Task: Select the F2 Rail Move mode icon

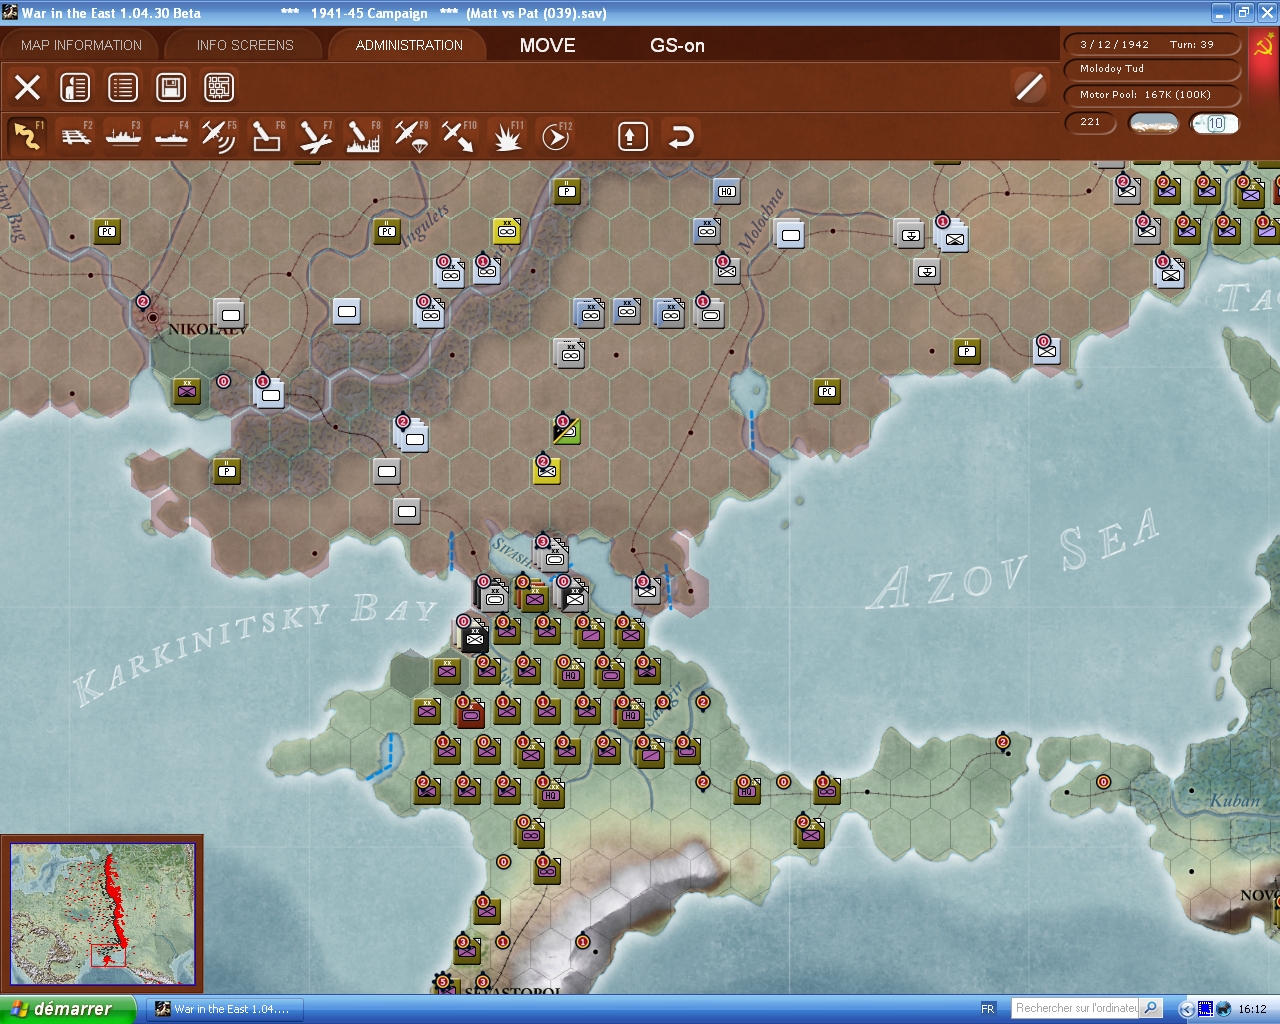Action: [x=76, y=136]
